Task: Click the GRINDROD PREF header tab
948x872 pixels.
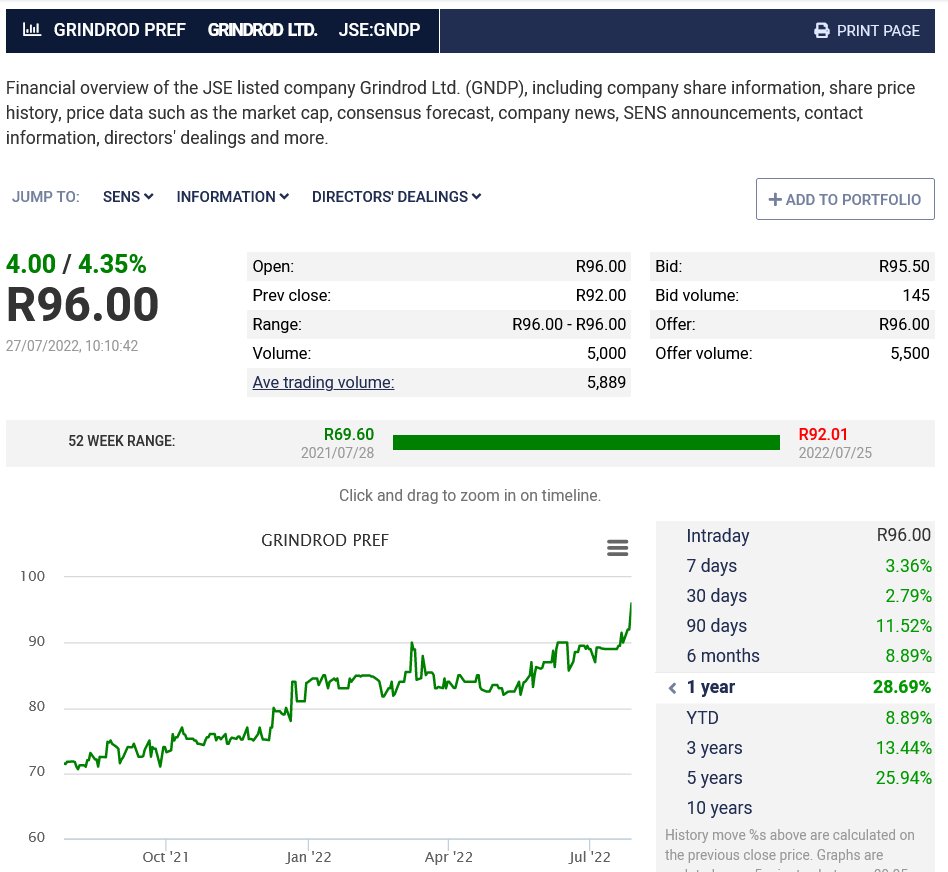Action: point(119,30)
